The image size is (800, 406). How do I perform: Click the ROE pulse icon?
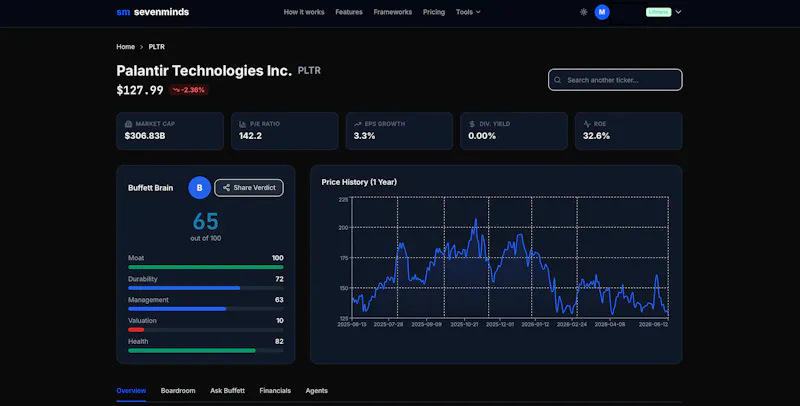pos(587,124)
